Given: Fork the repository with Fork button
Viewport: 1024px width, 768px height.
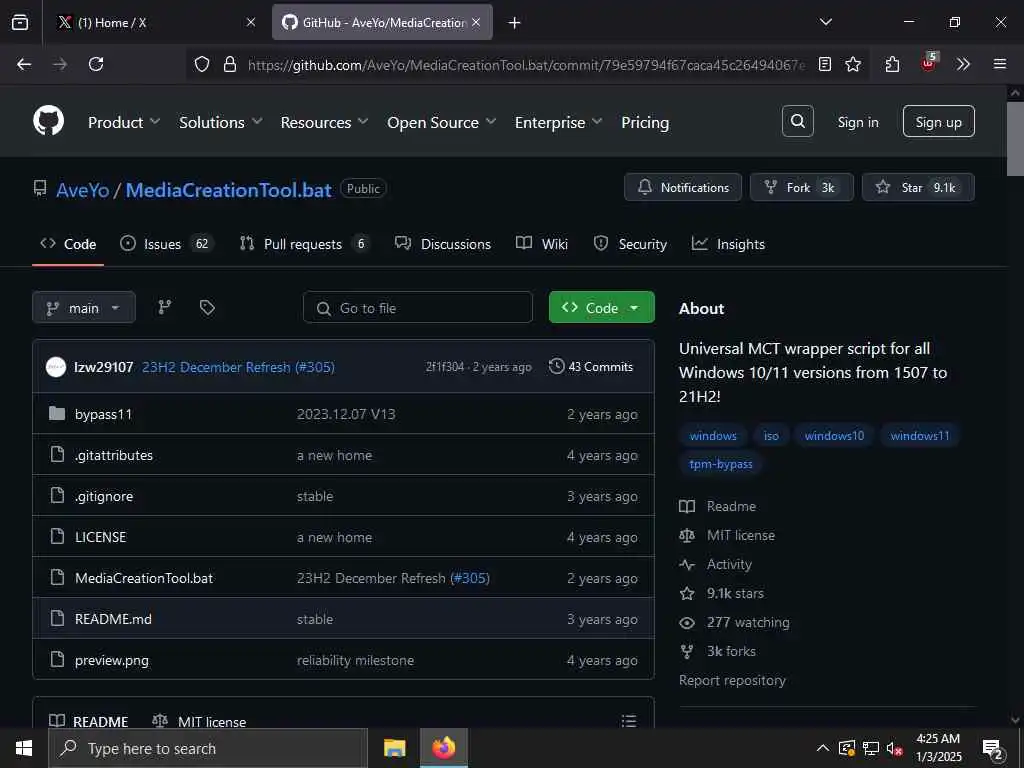Looking at the screenshot, I should 801,187.
